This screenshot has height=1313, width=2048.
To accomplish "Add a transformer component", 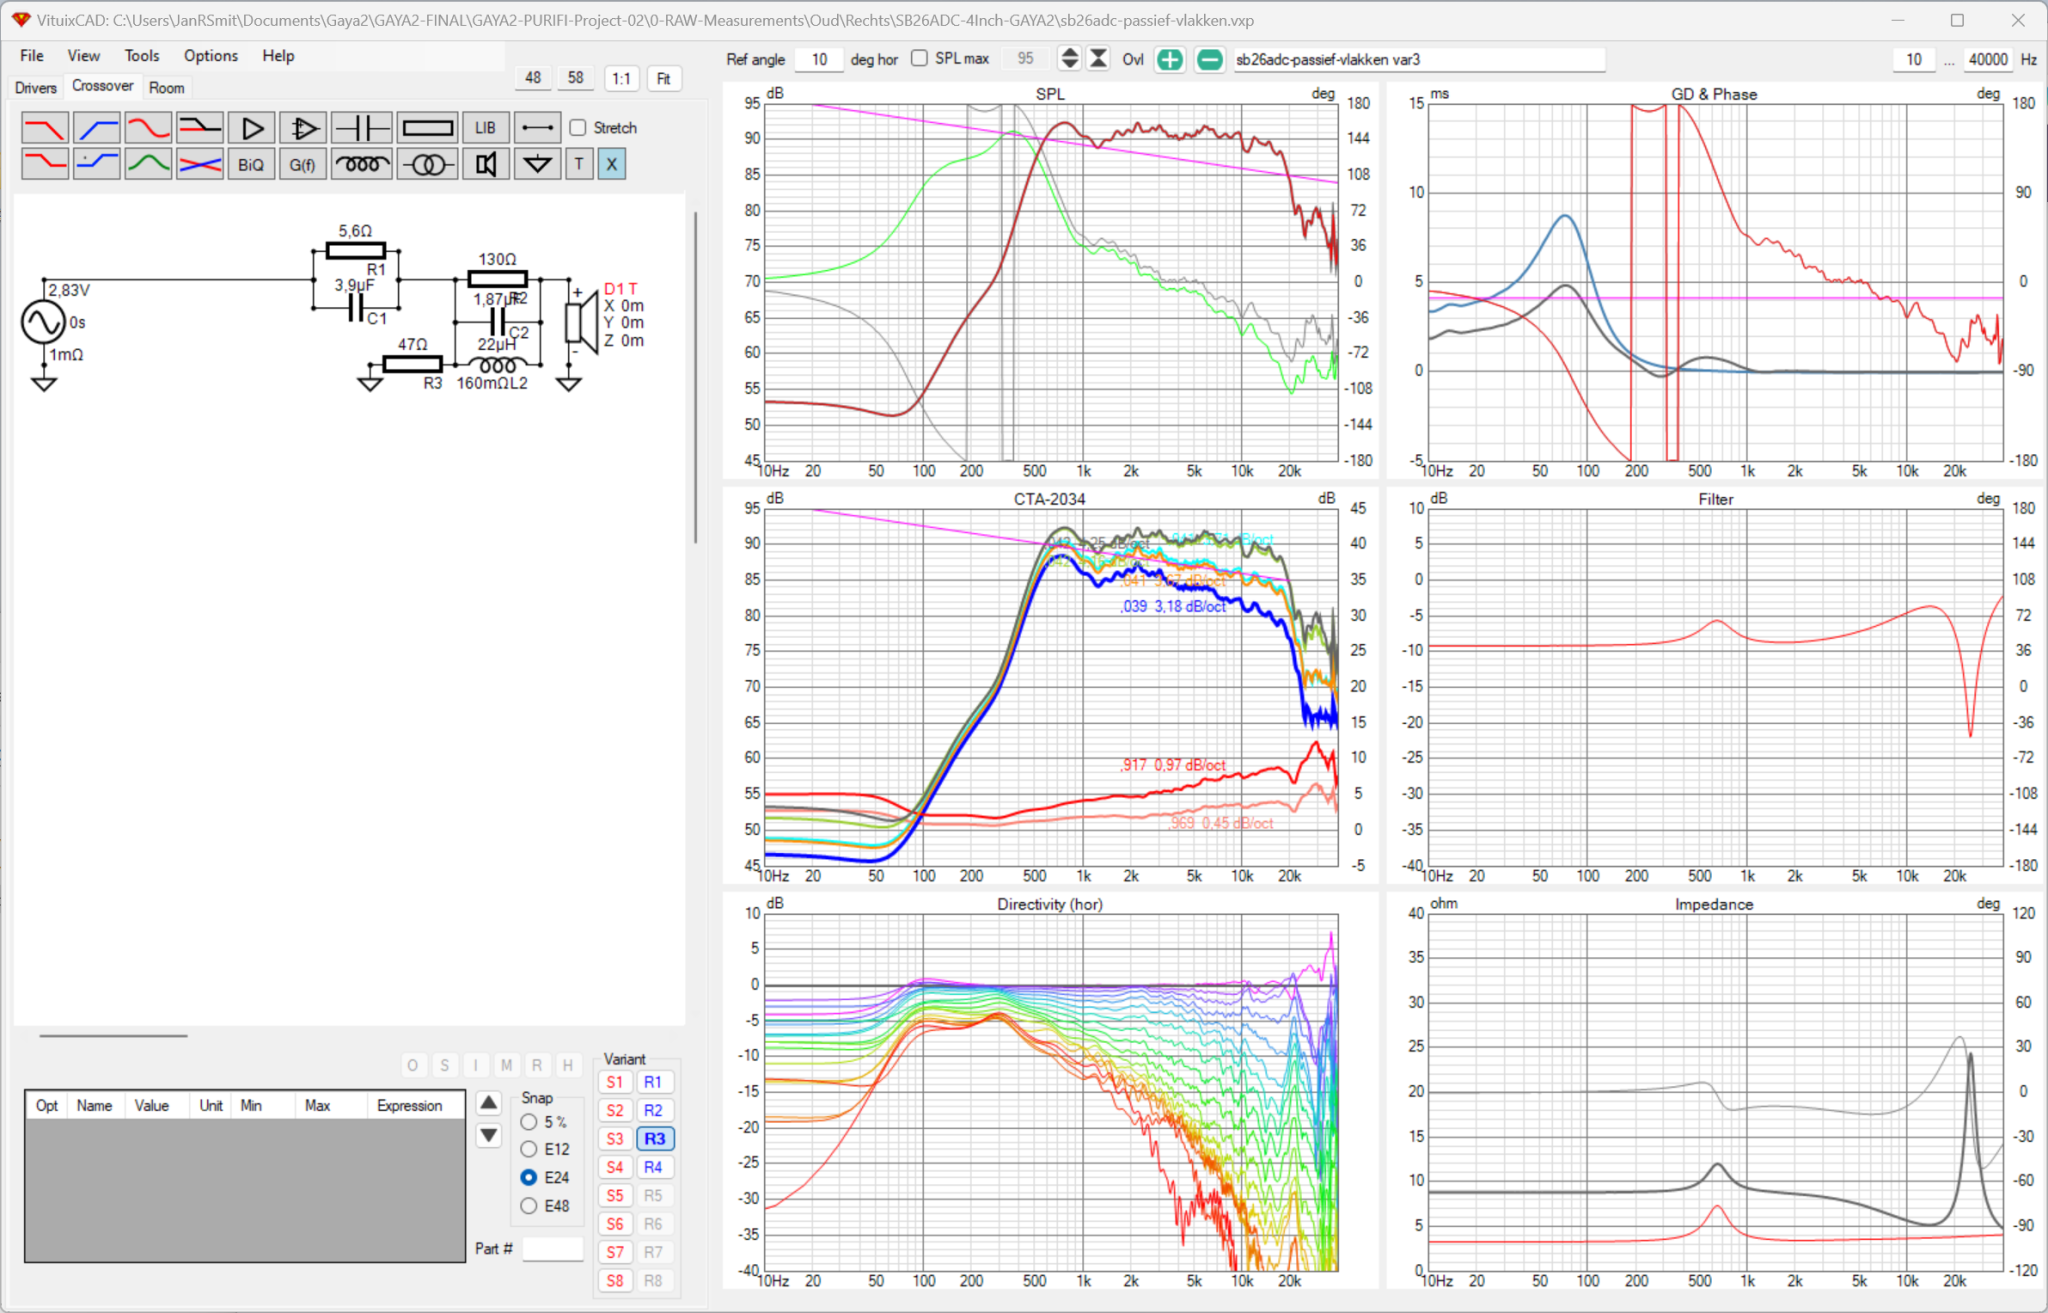I will (428, 164).
